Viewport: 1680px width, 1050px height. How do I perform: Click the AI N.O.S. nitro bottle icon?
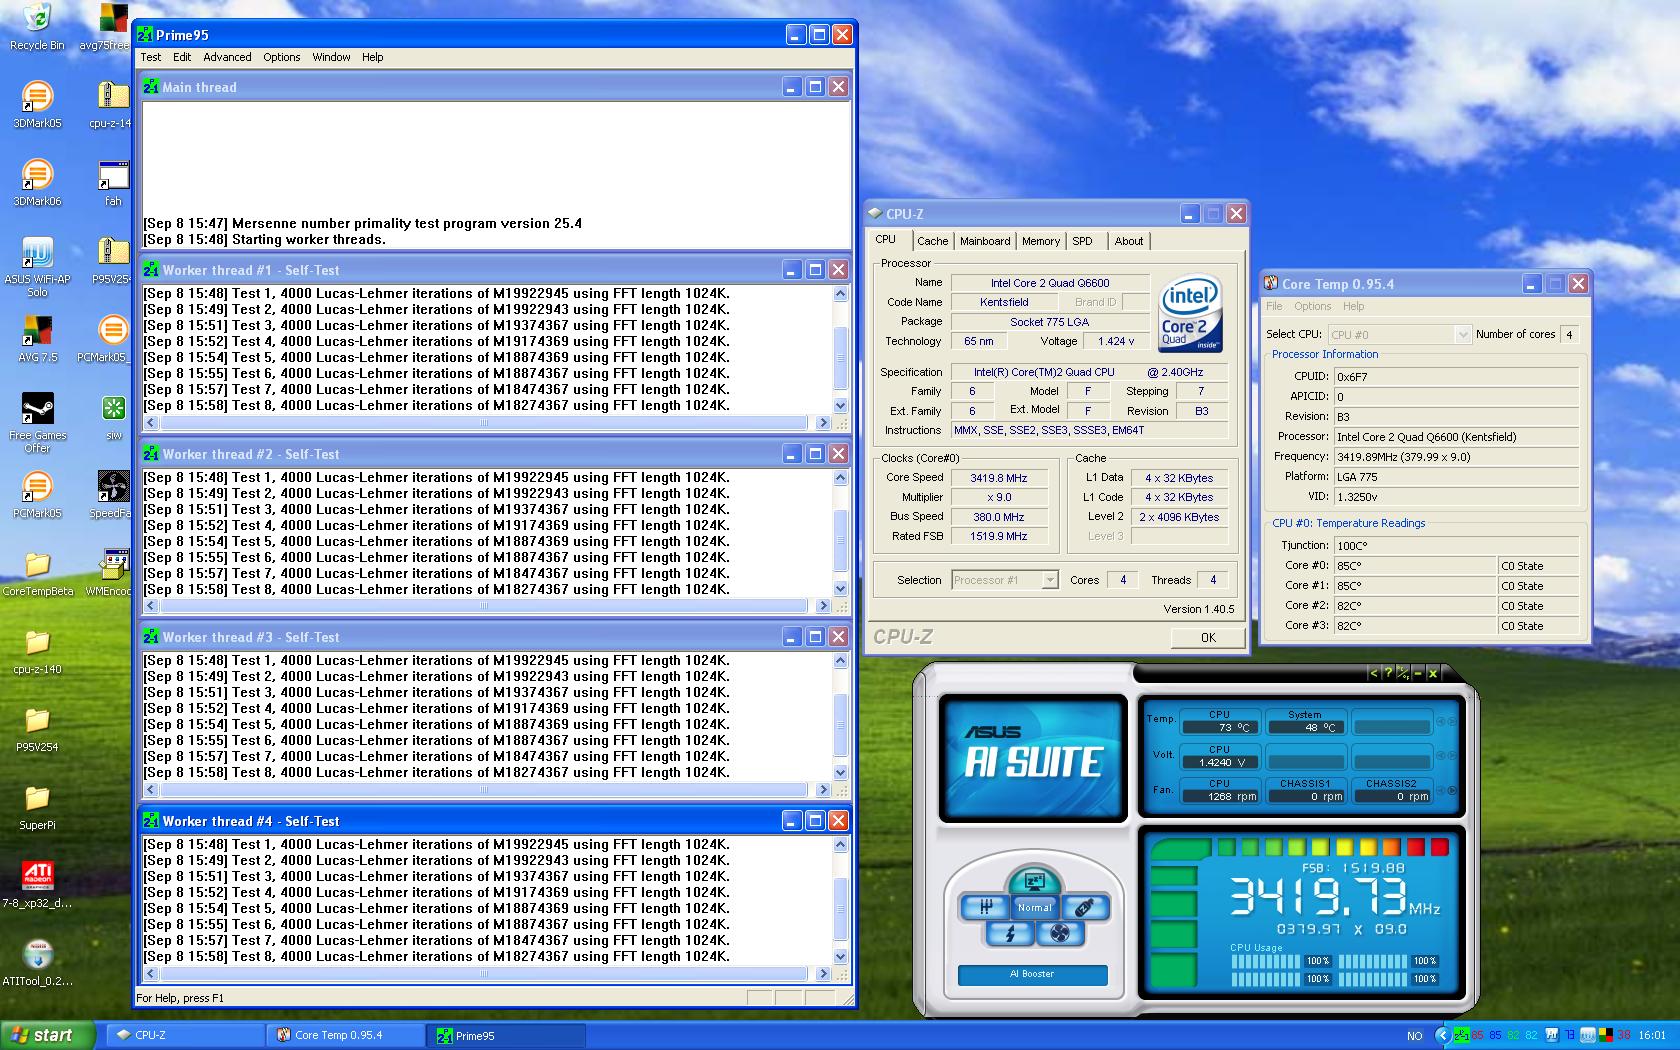click(x=1084, y=907)
